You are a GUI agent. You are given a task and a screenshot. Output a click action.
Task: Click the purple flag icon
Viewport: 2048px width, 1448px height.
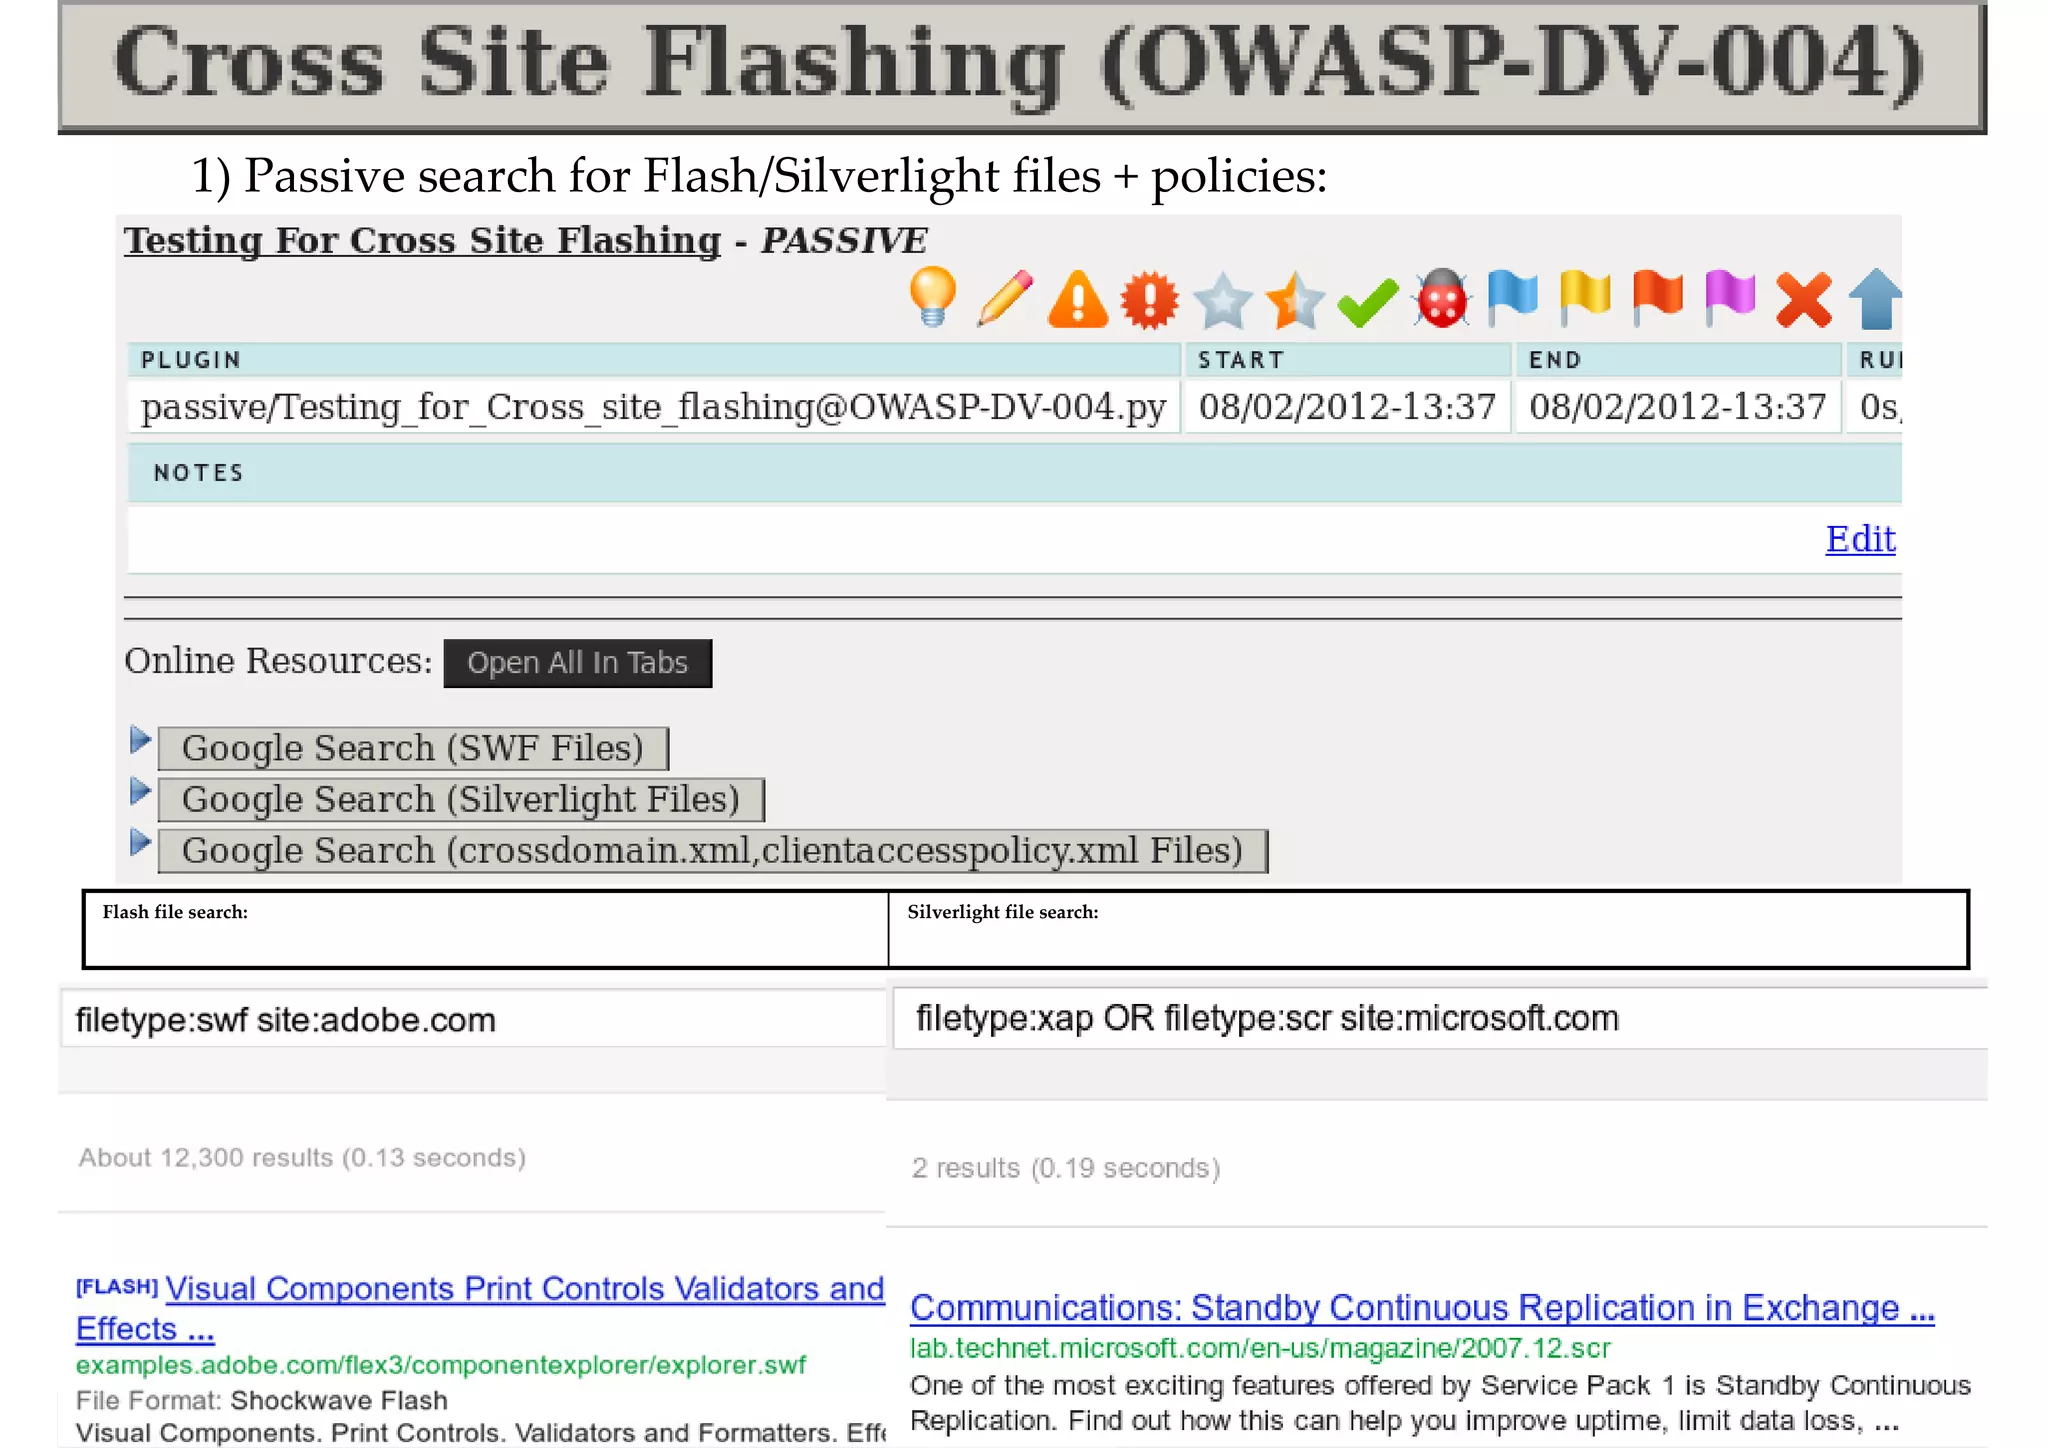(1730, 298)
